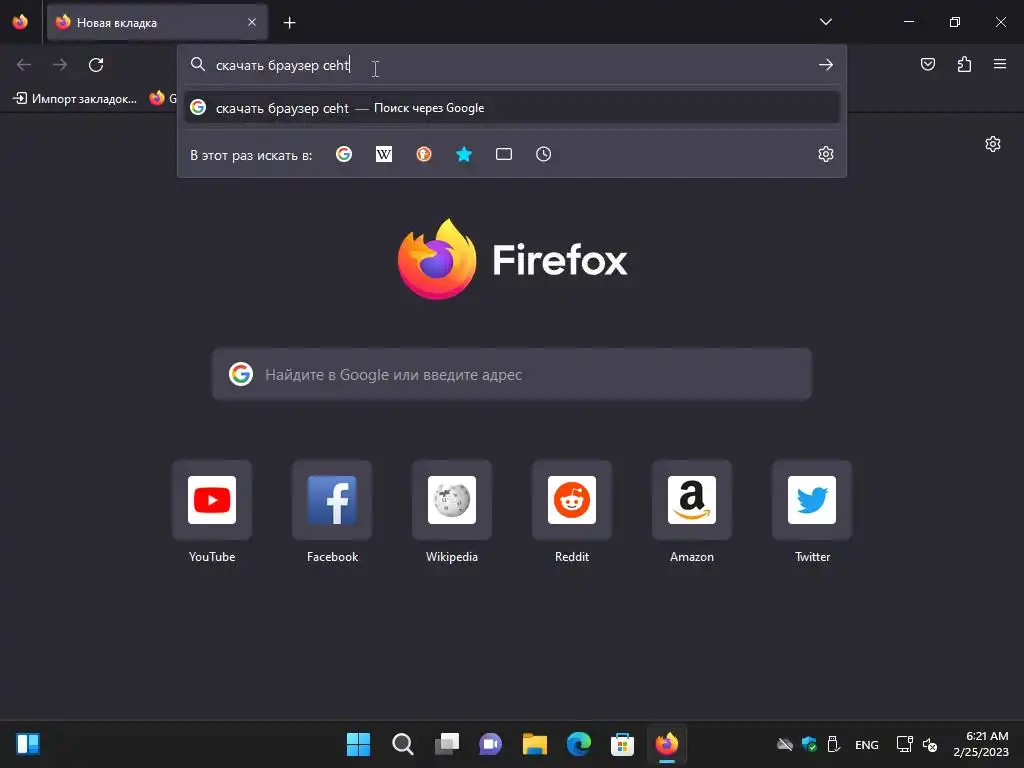Select the Новая вкладка tab
Screen dimensions: 1024x768
157,23
